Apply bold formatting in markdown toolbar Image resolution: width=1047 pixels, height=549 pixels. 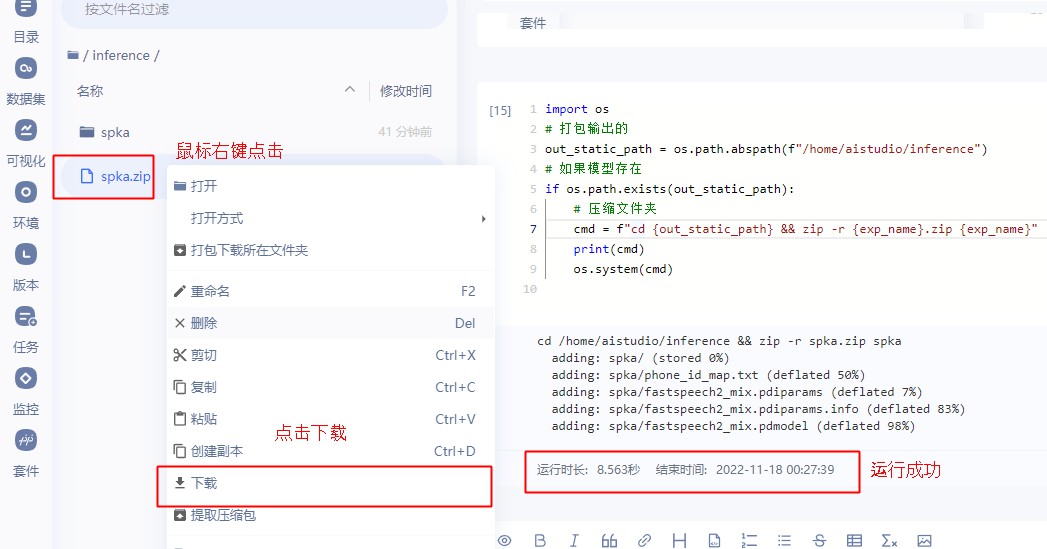pos(540,540)
